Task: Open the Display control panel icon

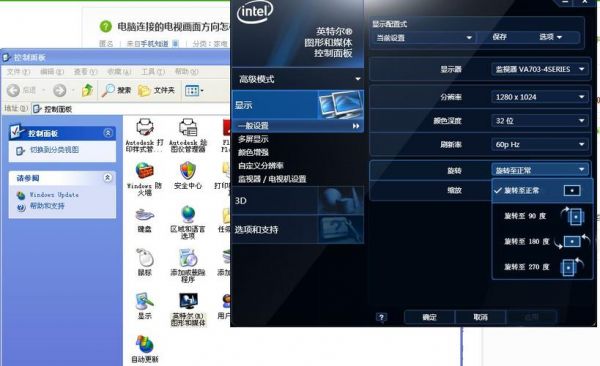Action: pyautogui.click(x=145, y=306)
